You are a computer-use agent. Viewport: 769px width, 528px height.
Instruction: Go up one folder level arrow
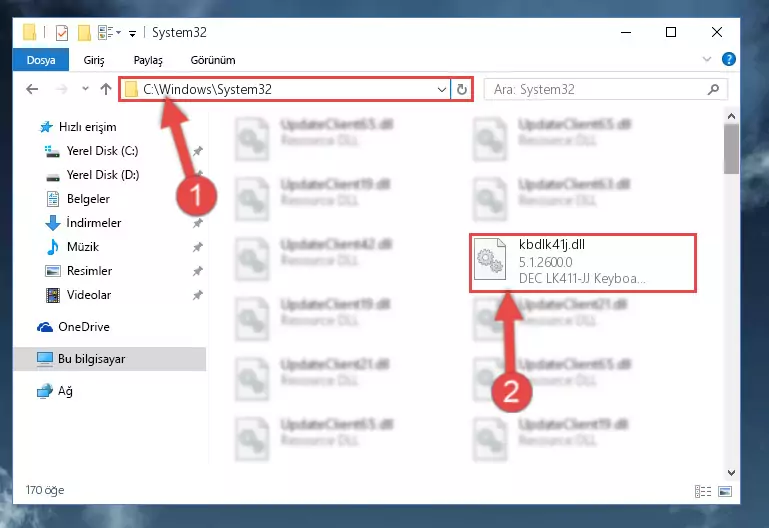(106, 89)
